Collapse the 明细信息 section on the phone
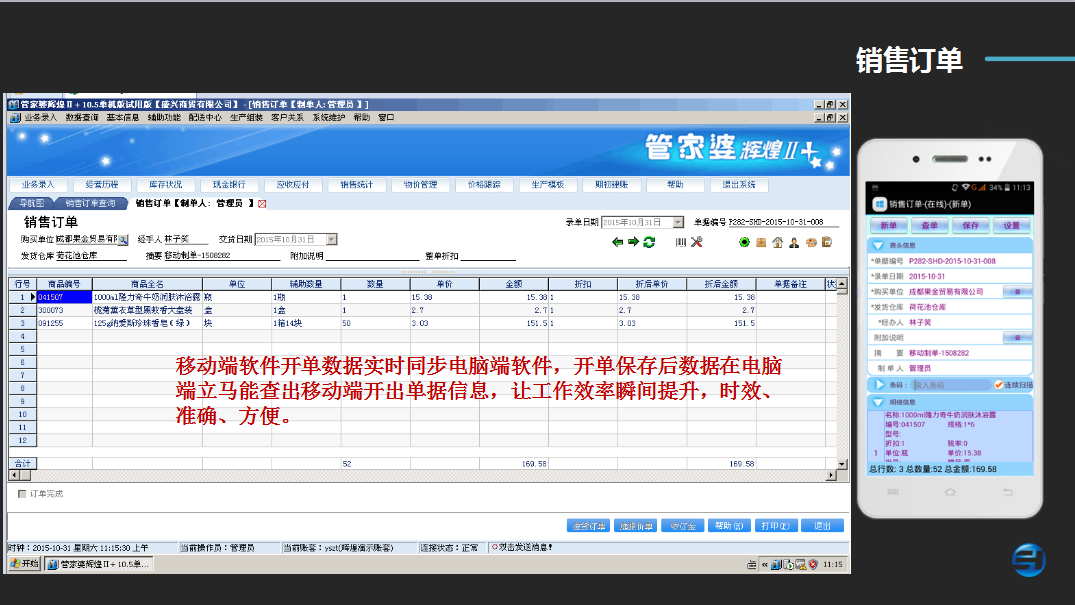 click(x=878, y=402)
